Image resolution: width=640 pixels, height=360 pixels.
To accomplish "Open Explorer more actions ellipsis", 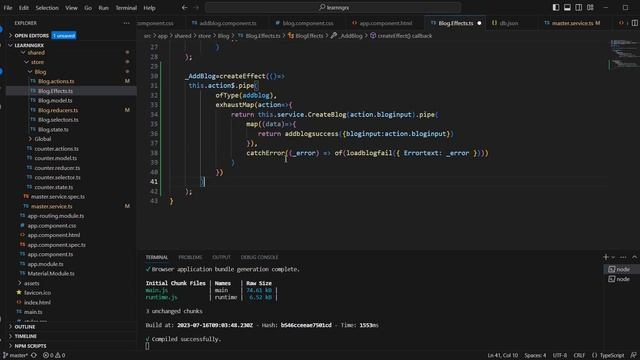I will (127, 23).
